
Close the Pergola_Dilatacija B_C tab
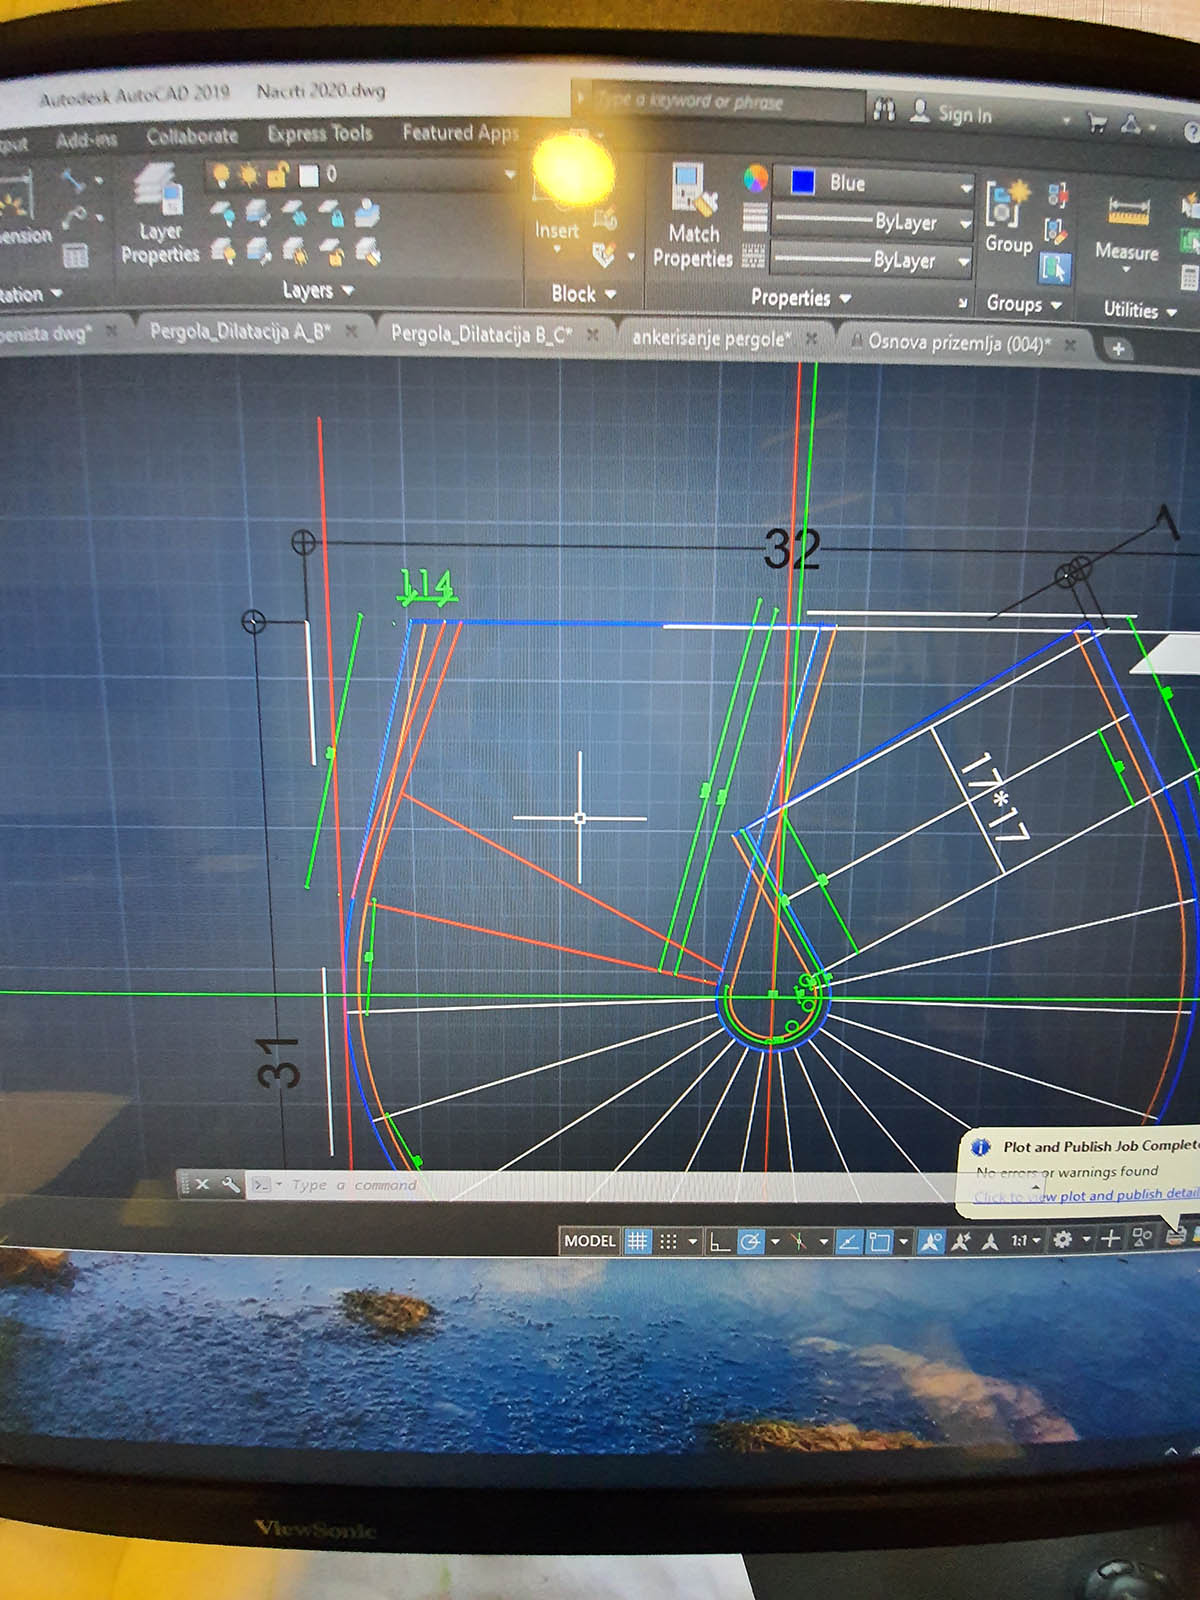[x=593, y=335]
